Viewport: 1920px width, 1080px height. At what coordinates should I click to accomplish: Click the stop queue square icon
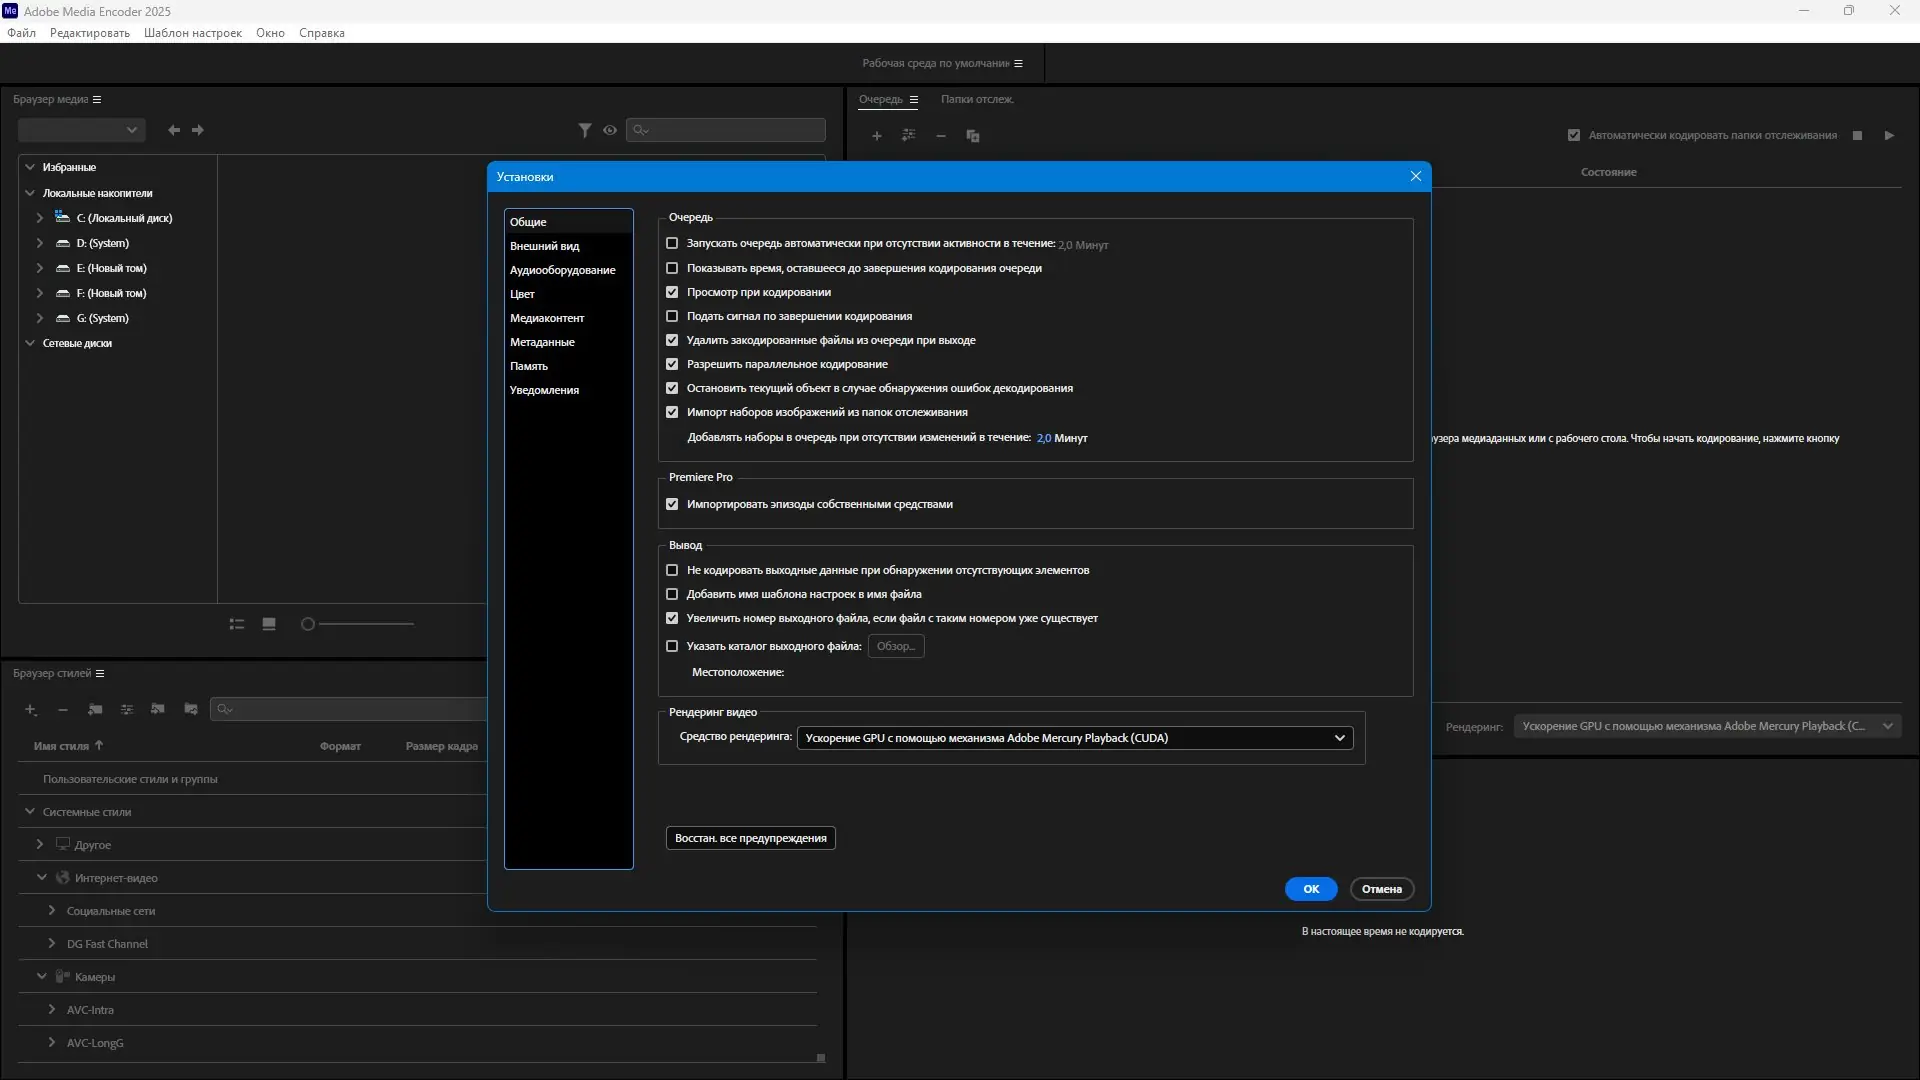pos(1857,135)
